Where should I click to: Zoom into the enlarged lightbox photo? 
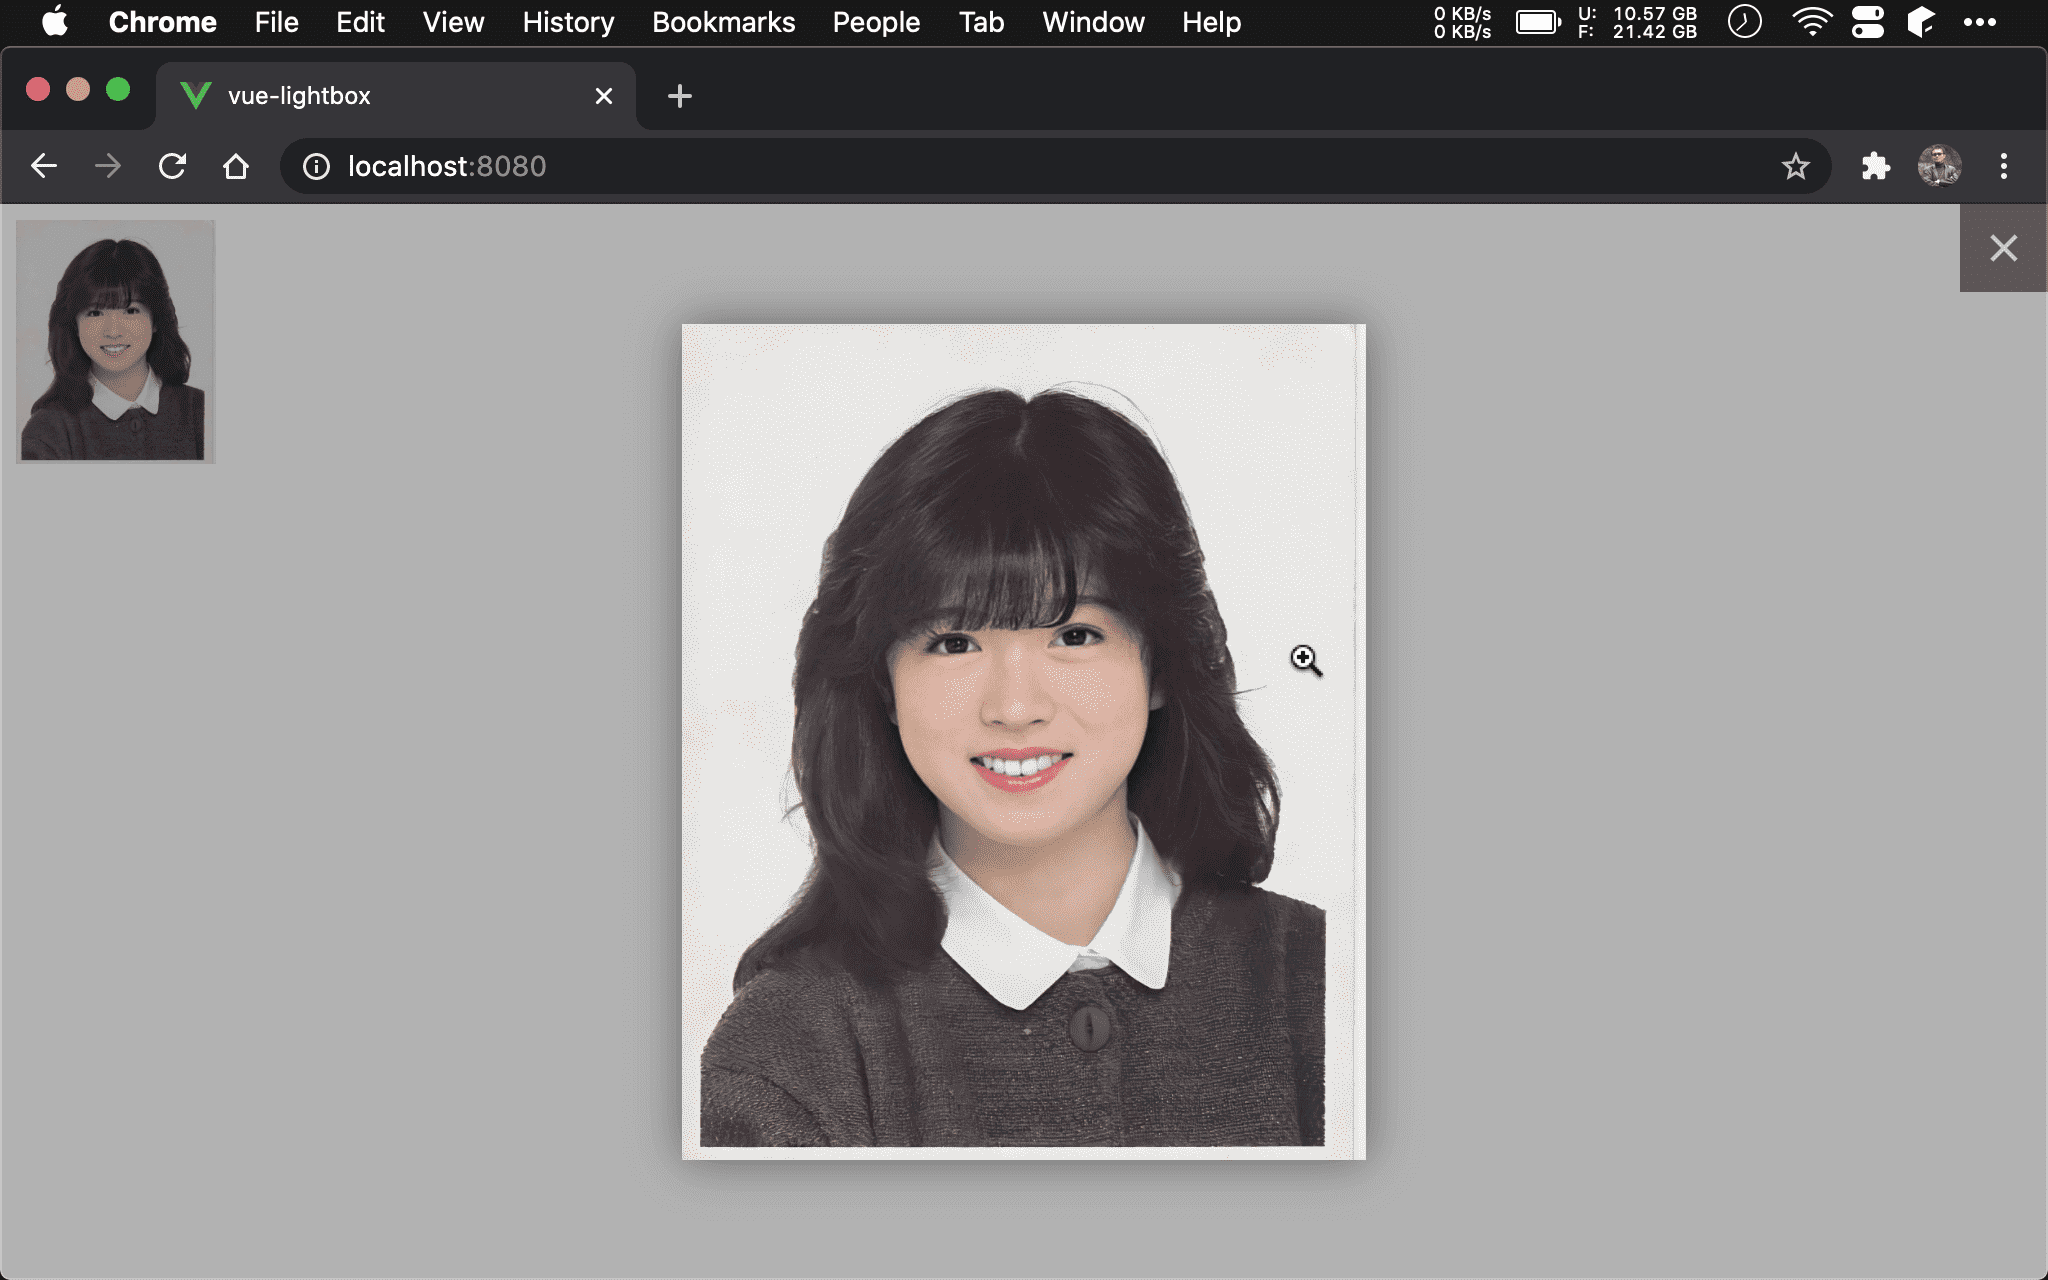tap(1023, 741)
